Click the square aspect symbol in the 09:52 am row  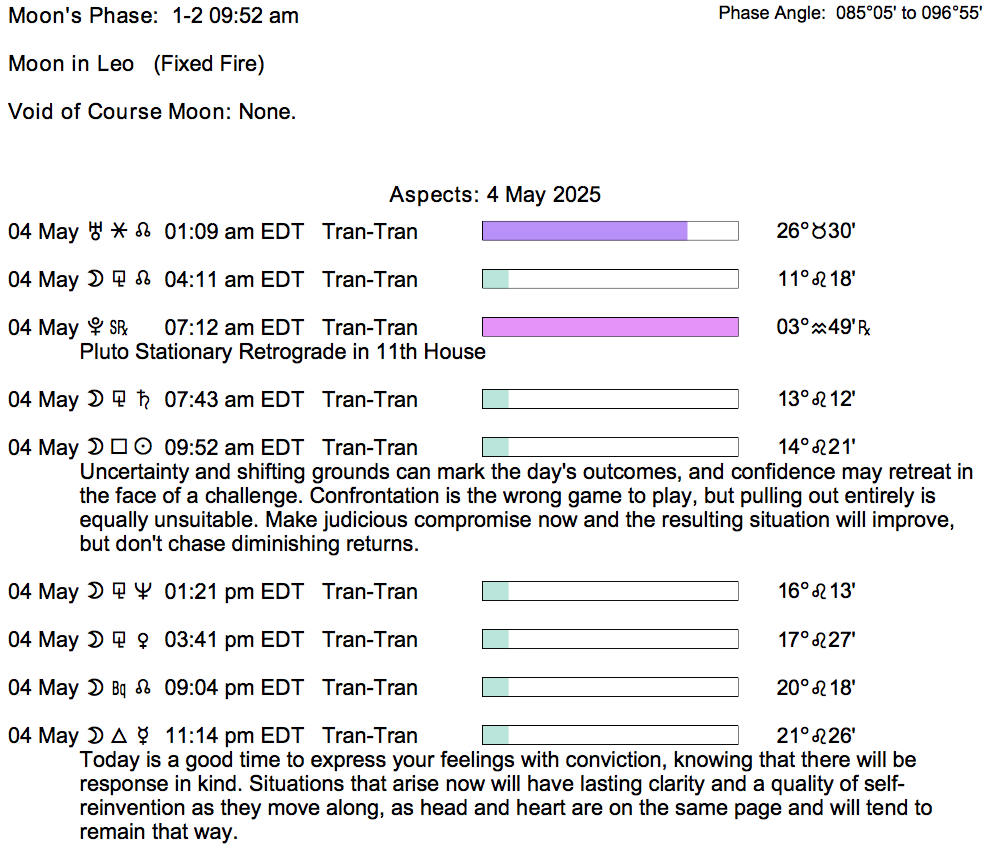pyautogui.click(x=120, y=448)
